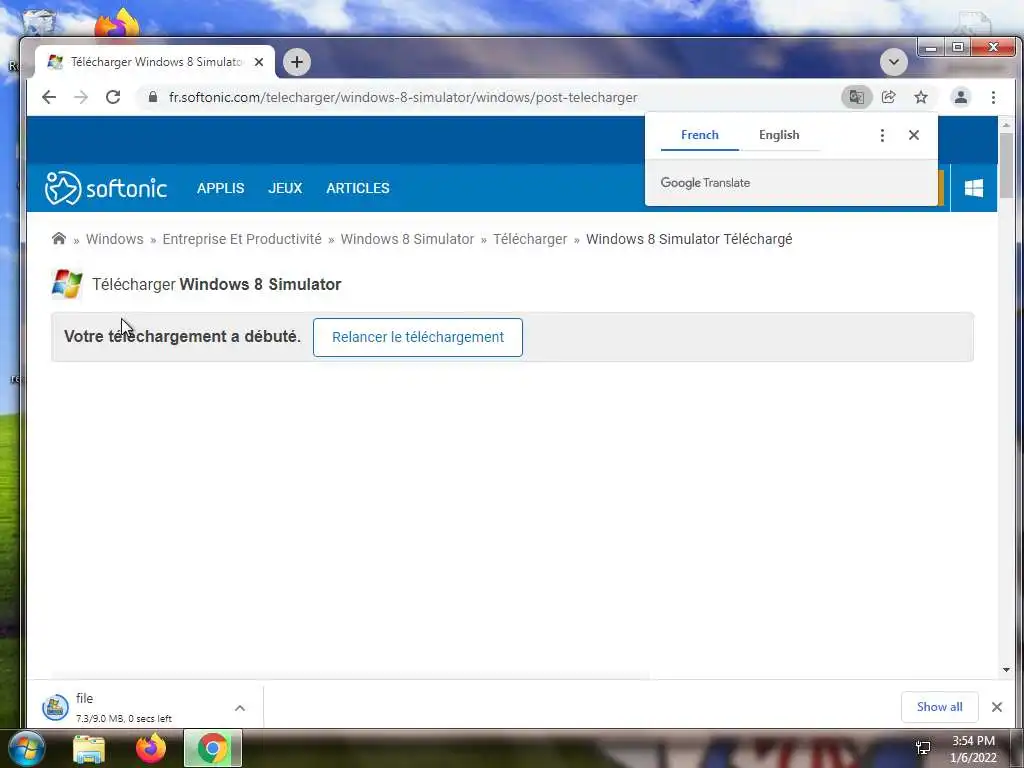Bookmark this page with the star

click(x=921, y=97)
